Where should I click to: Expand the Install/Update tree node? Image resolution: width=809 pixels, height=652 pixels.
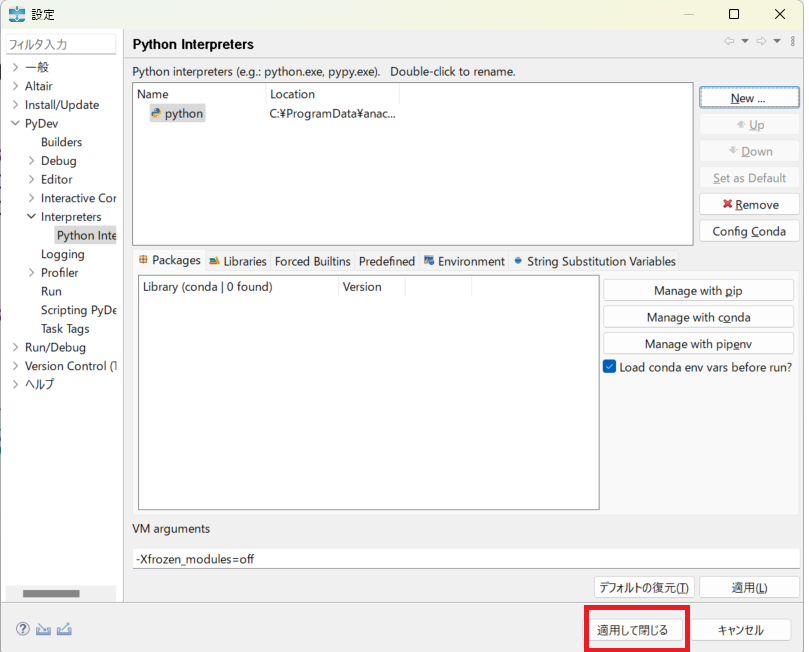[15, 105]
